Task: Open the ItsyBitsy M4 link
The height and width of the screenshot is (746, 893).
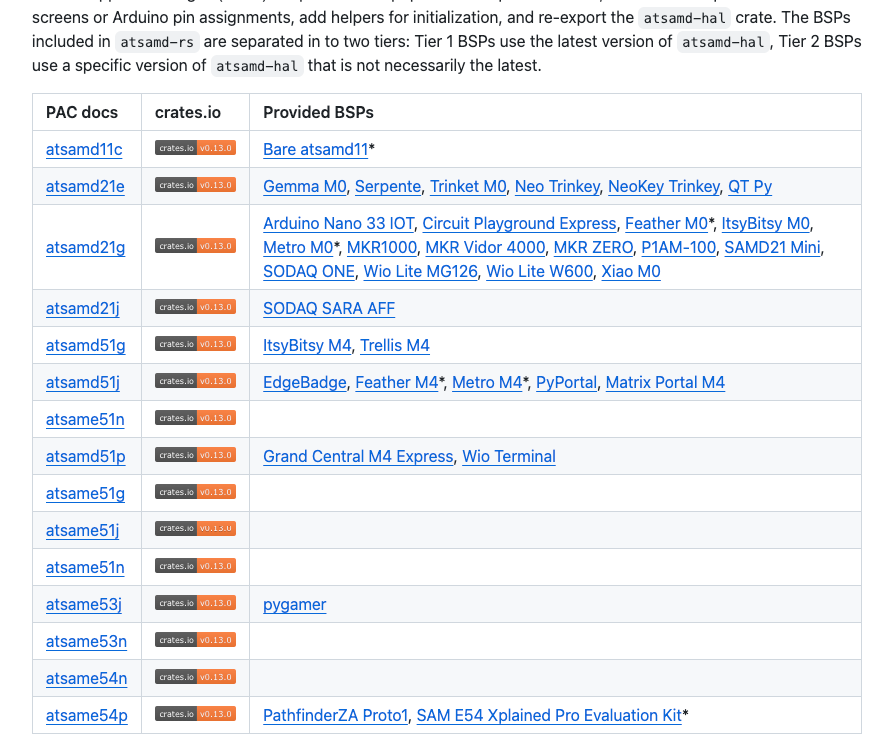Action: tap(308, 345)
